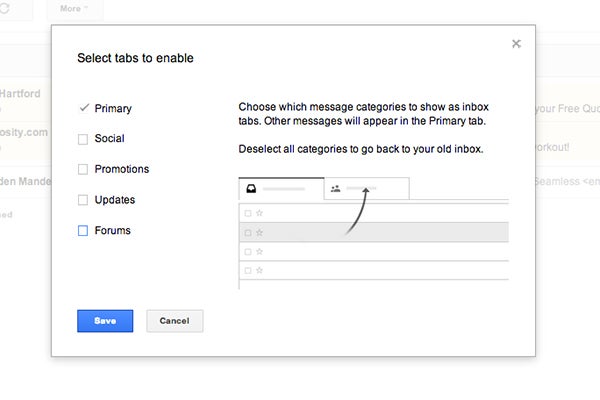
Task: Click the inbox tray icon in preview
Action: pyautogui.click(x=251, y=189)
